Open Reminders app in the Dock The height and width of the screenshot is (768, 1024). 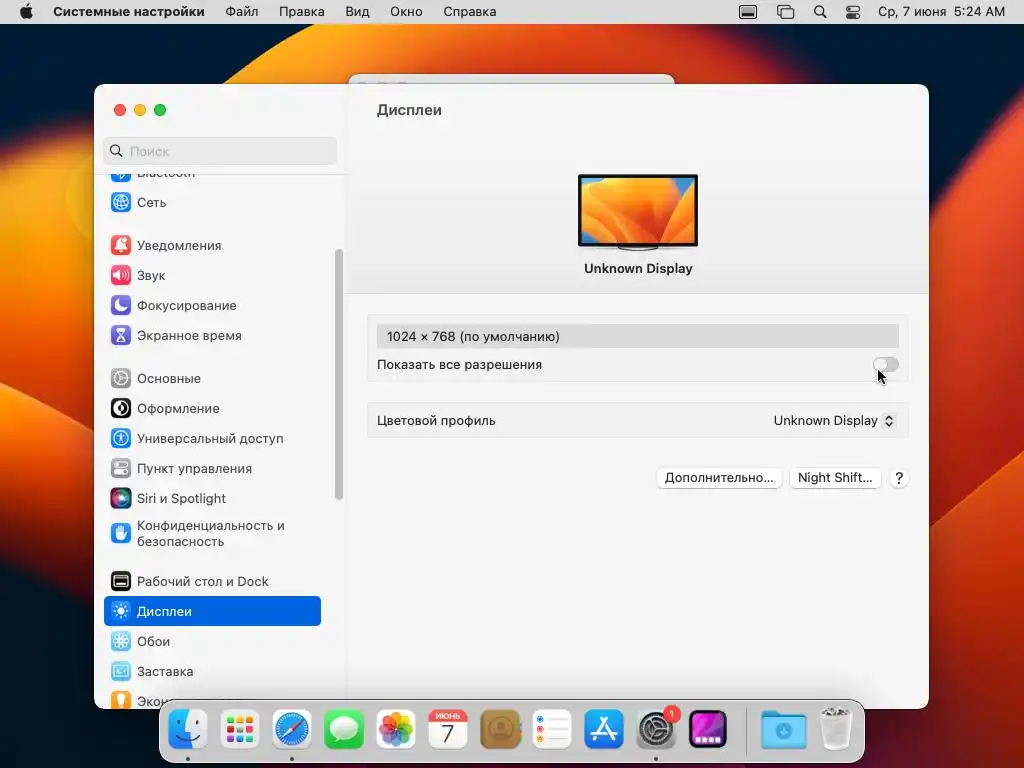[552, 729]
